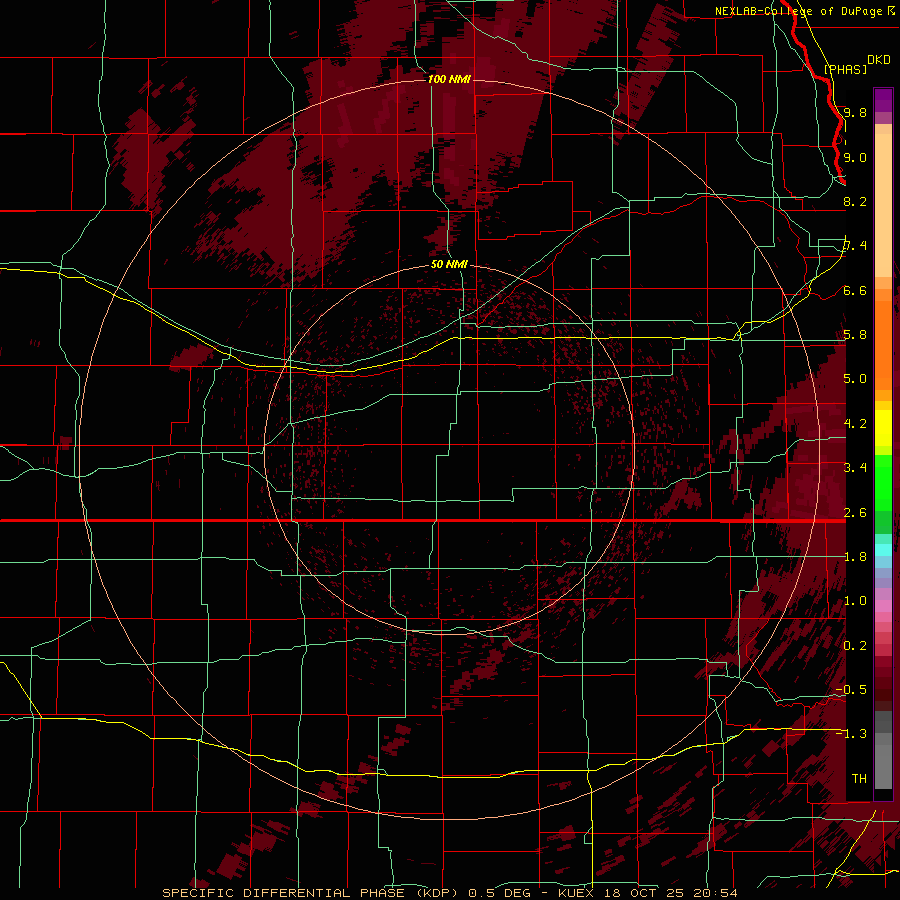Click the -1.3 value on the color scale
This screenshot has height=900, width=900.
[851, 734]
